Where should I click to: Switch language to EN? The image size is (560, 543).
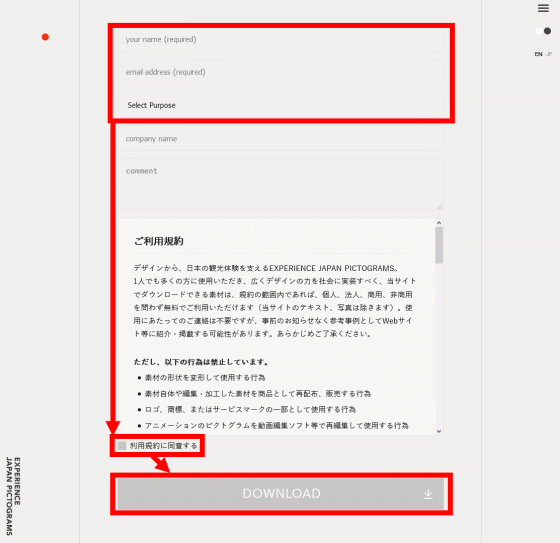pyautogui.click(x=538, y=54)
